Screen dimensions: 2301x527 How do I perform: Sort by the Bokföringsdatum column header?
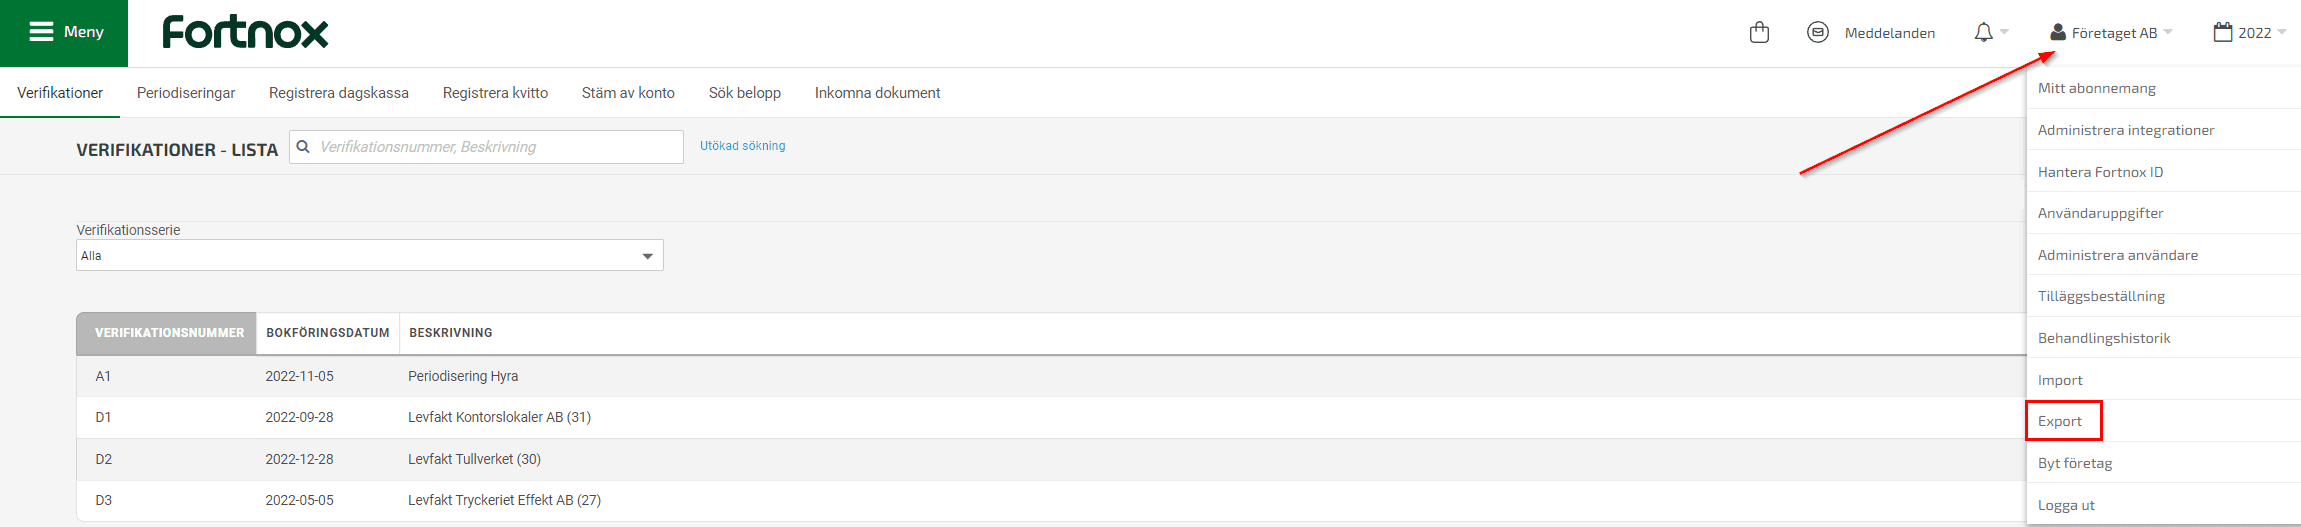(x=328, y=333)
